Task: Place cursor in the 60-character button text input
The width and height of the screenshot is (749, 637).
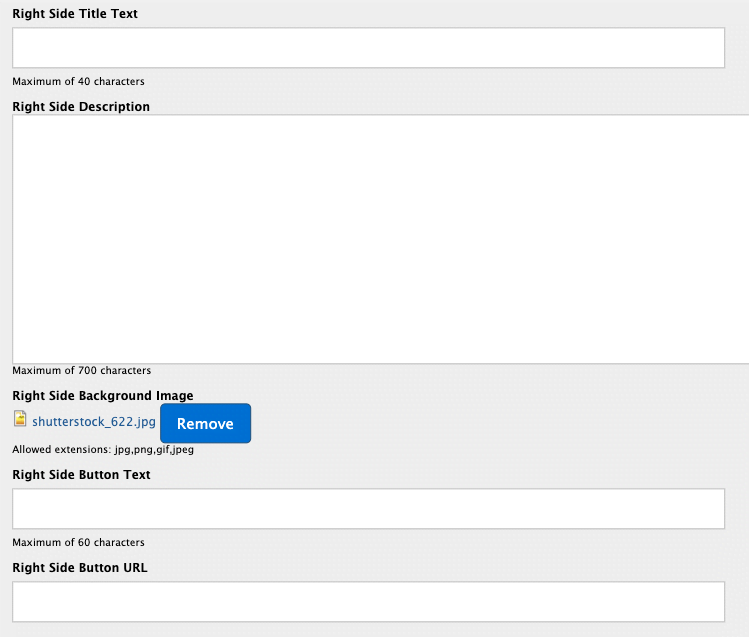Action: pyautogui.click(x=368, y=509)
